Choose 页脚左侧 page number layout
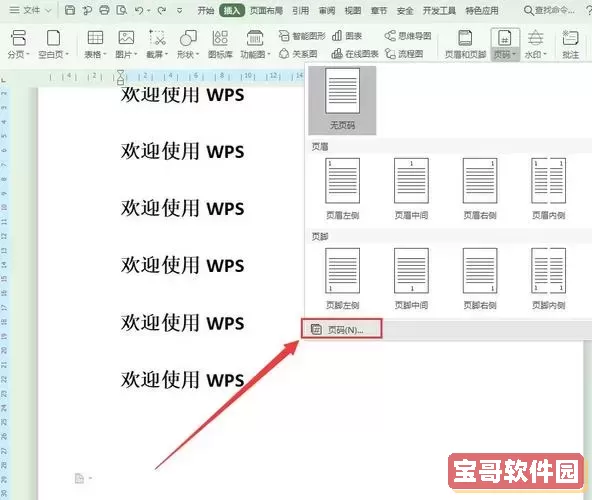Image resolution: width=592 pixels, height=500 pixels. (342, 278)
